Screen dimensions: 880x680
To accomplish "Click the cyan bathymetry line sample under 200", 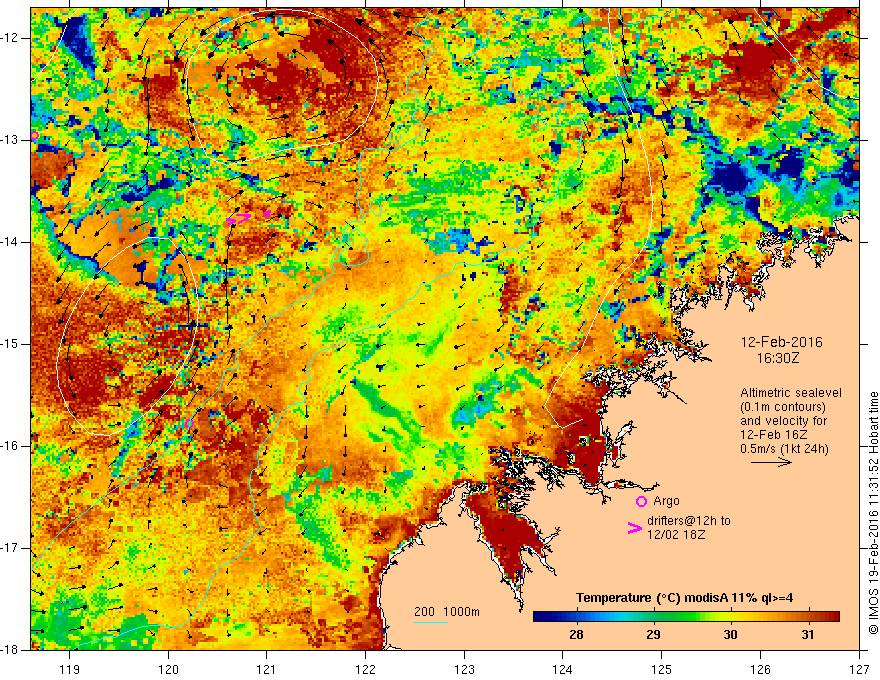I will [430, 622].
